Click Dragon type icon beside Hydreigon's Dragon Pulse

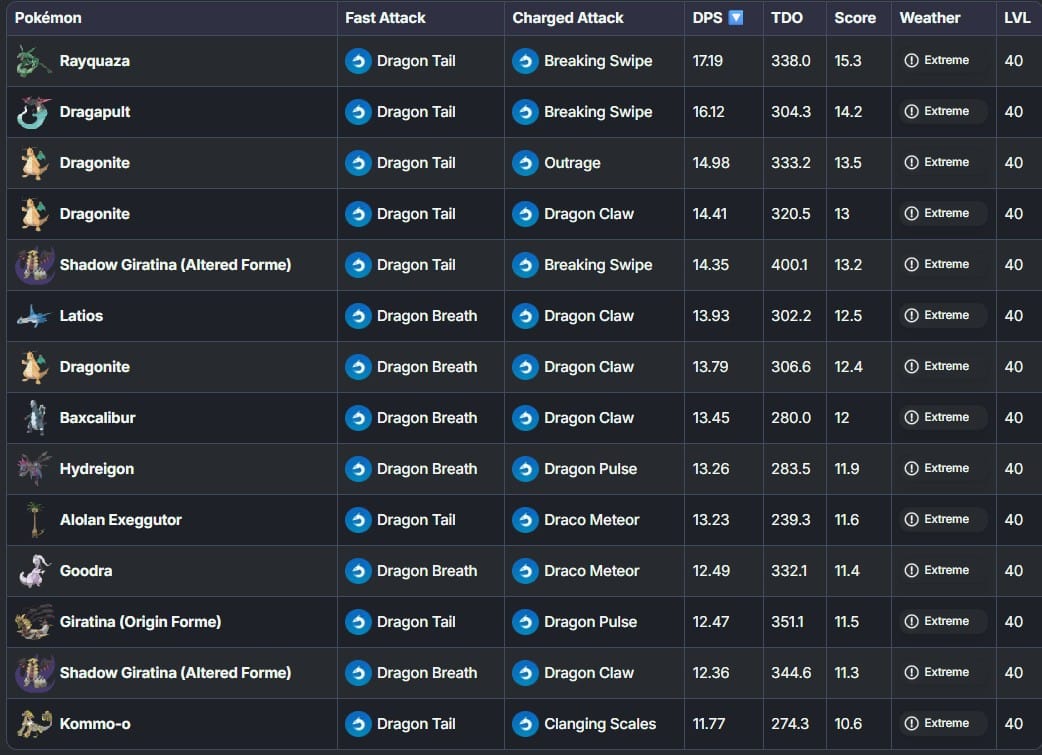[525, 469]
